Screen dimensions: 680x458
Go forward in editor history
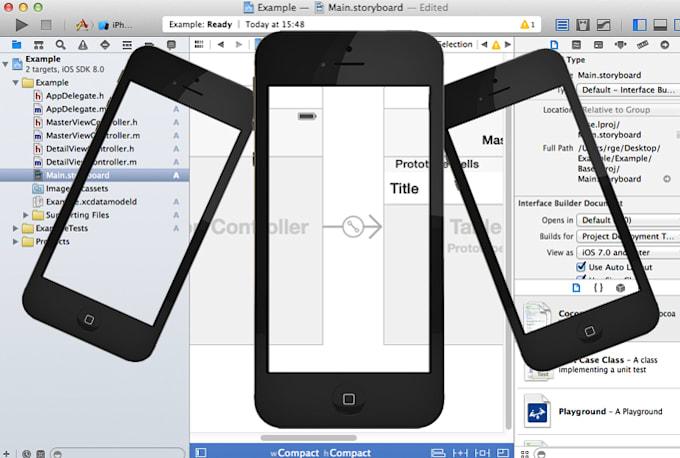point(239,44)
